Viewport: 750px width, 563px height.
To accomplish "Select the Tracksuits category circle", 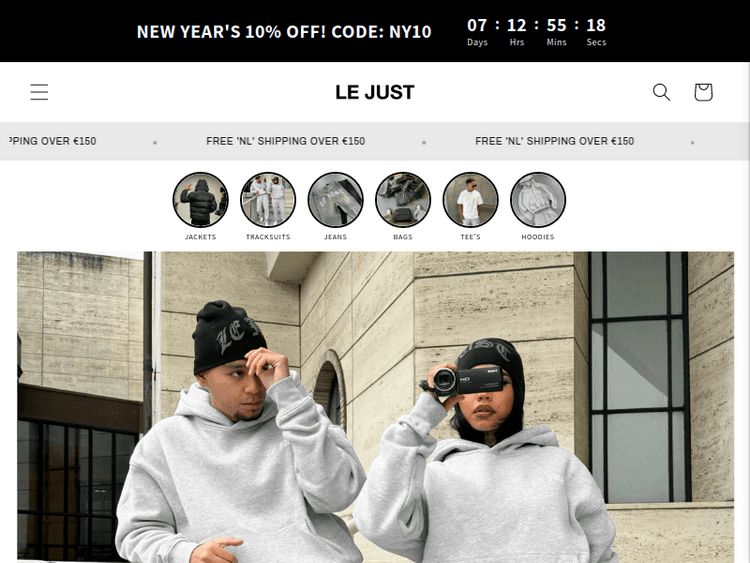I will pyautogui.click(x=268, y=199).
